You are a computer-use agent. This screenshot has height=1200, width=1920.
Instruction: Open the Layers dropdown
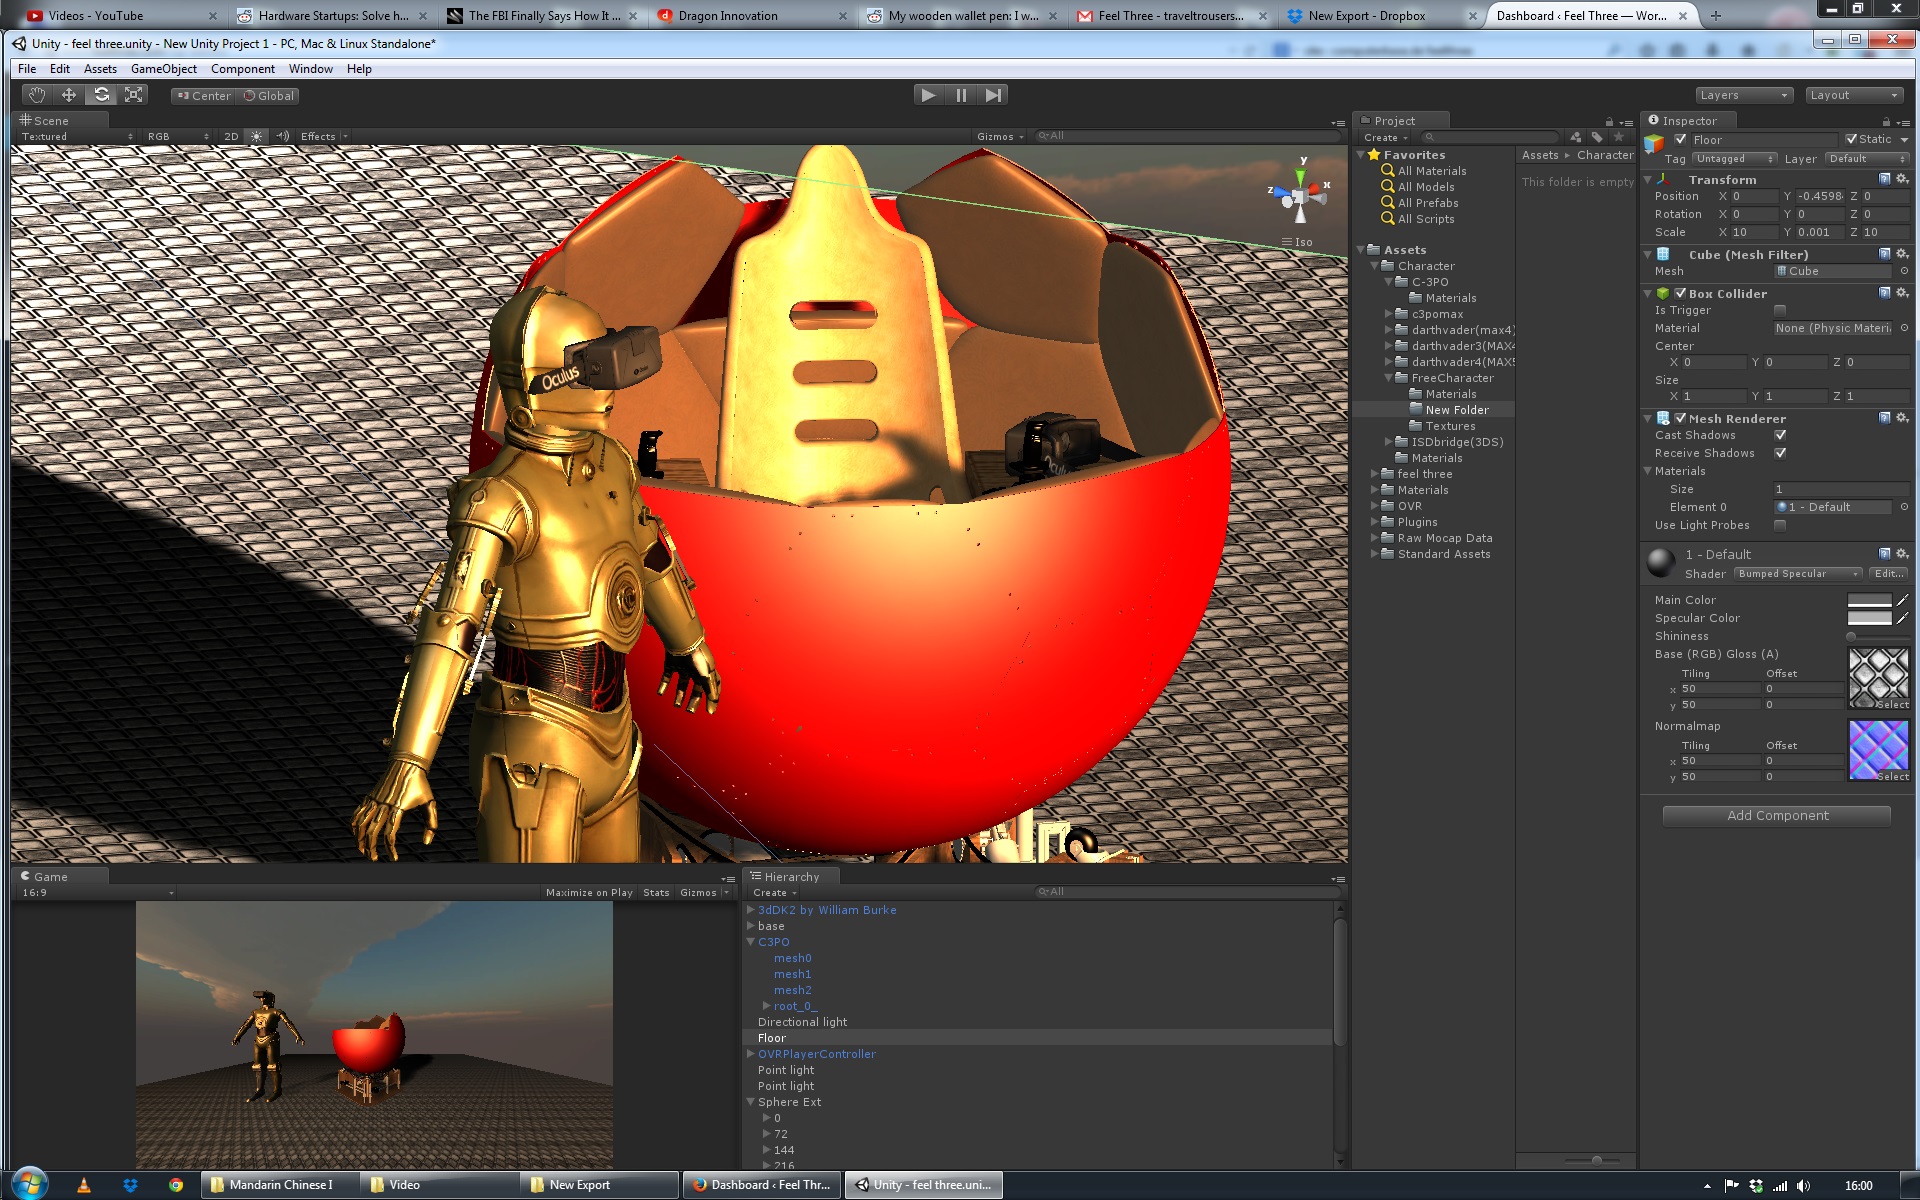coord(1743,95)
